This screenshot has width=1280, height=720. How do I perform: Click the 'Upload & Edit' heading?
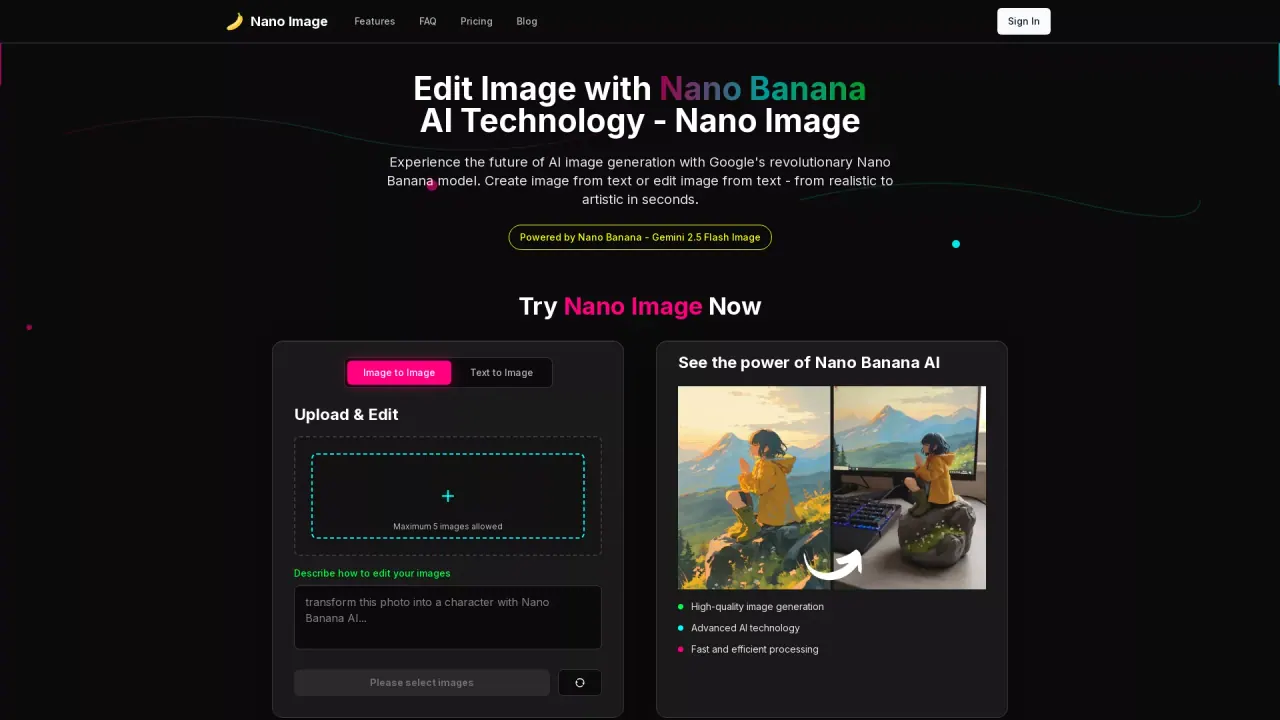(346, 414)
